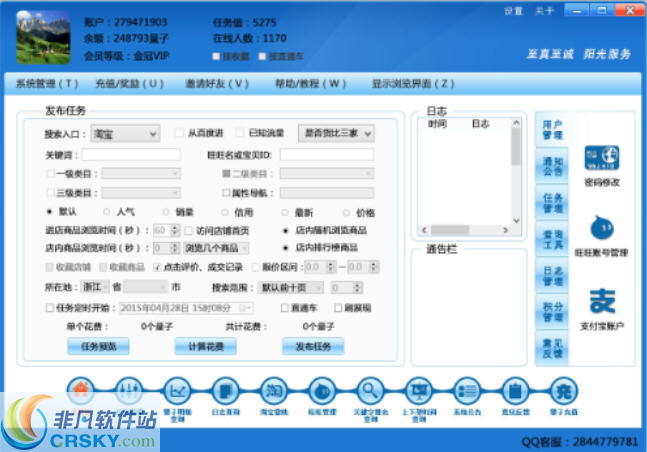
Task: Open 浏览几个商品 dropdown
Action: [216, 248]
